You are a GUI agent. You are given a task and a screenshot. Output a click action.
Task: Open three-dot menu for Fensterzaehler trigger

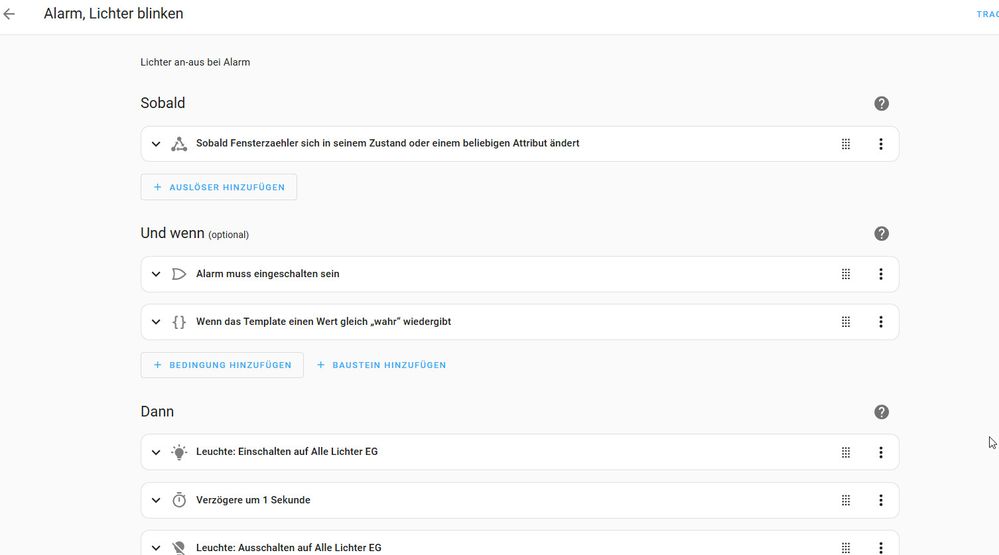[x=880, y=144]
